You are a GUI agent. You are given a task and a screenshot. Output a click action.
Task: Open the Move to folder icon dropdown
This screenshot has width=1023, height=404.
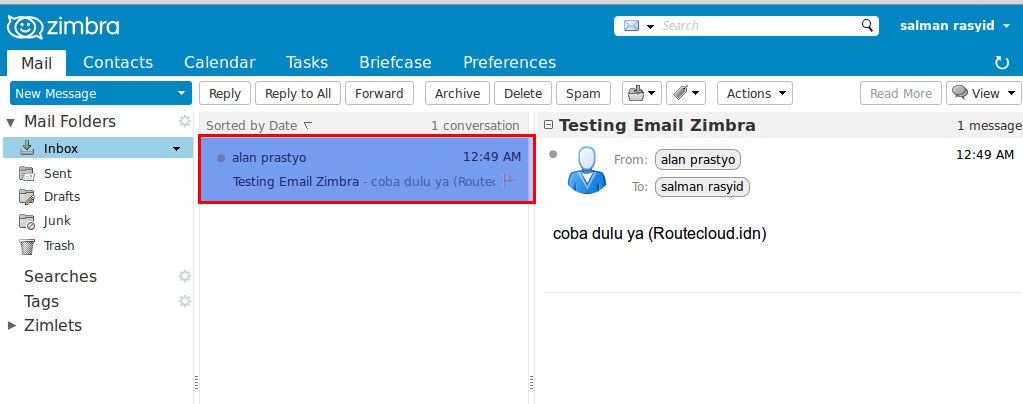click(x=642, y=93)
